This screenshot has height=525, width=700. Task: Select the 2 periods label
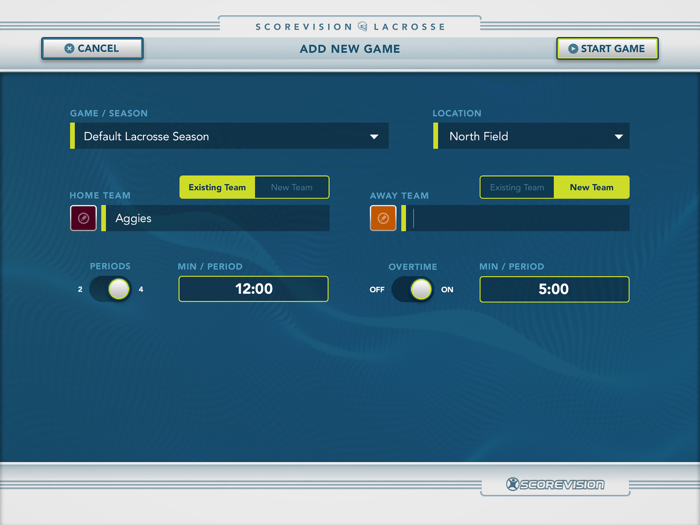click(x=80, y=289)
